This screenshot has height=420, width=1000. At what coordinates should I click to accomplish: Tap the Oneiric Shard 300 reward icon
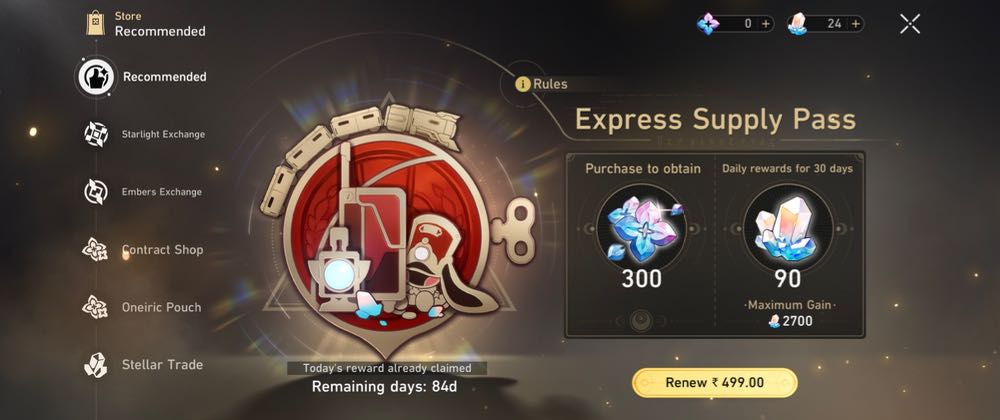point(642,228)
